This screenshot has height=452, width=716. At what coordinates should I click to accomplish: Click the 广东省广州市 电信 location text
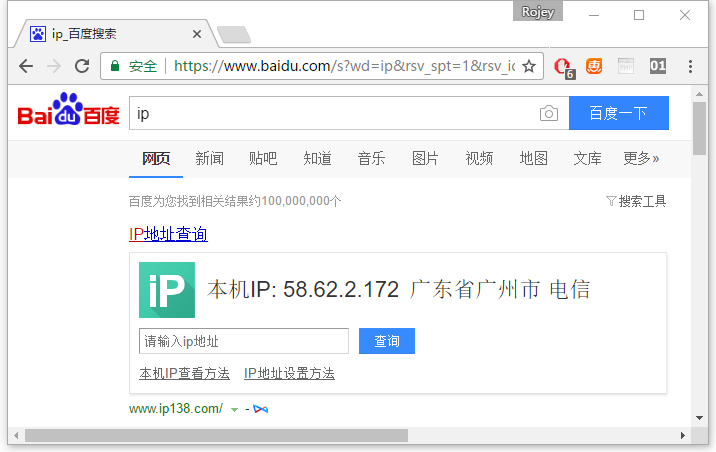(x=500, y=289)
